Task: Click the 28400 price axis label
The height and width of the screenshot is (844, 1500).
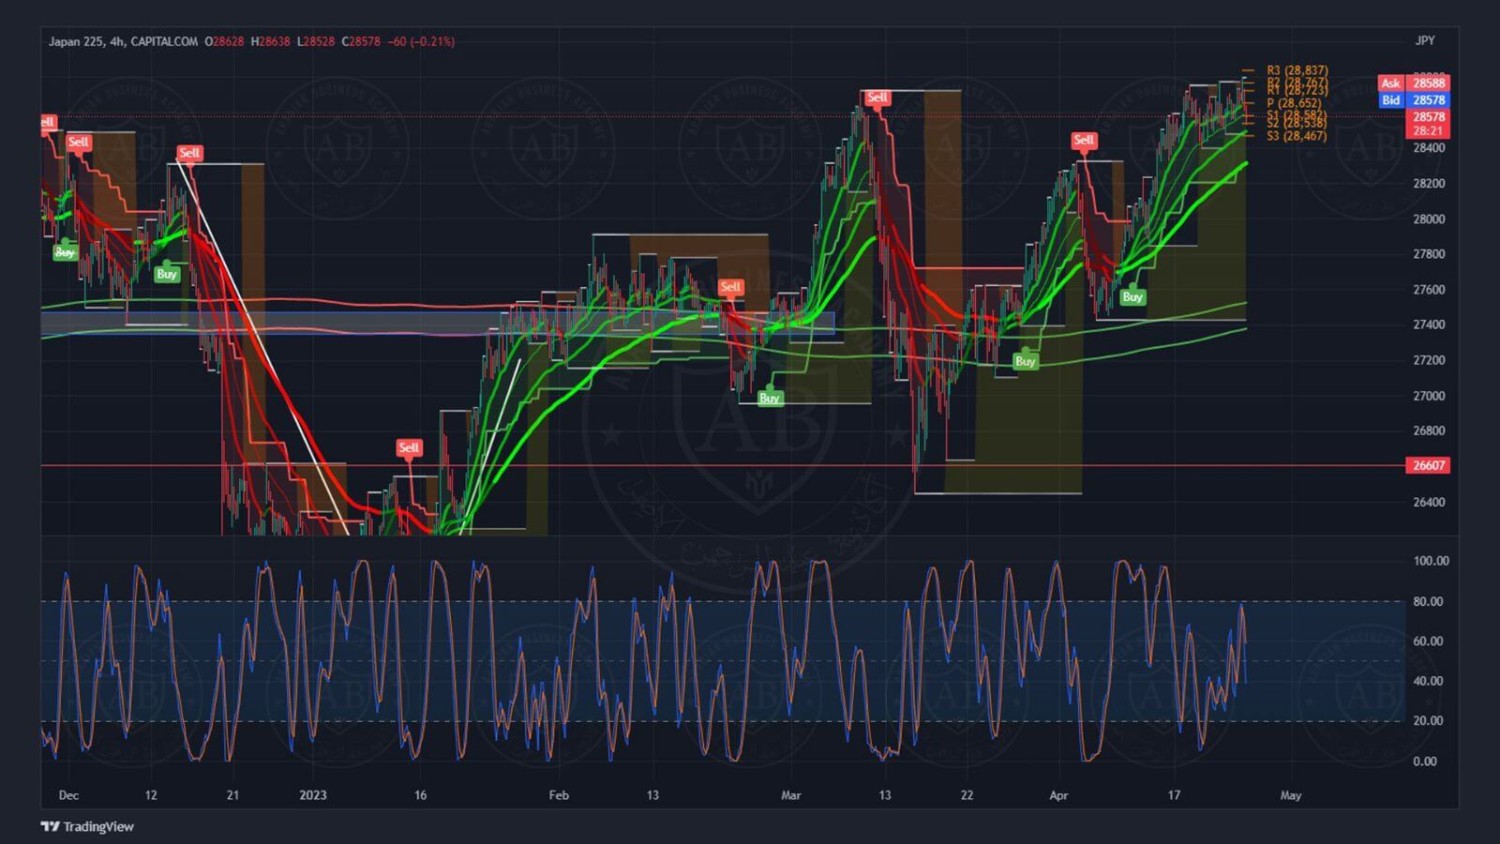Action: [x=1429, y=148]
